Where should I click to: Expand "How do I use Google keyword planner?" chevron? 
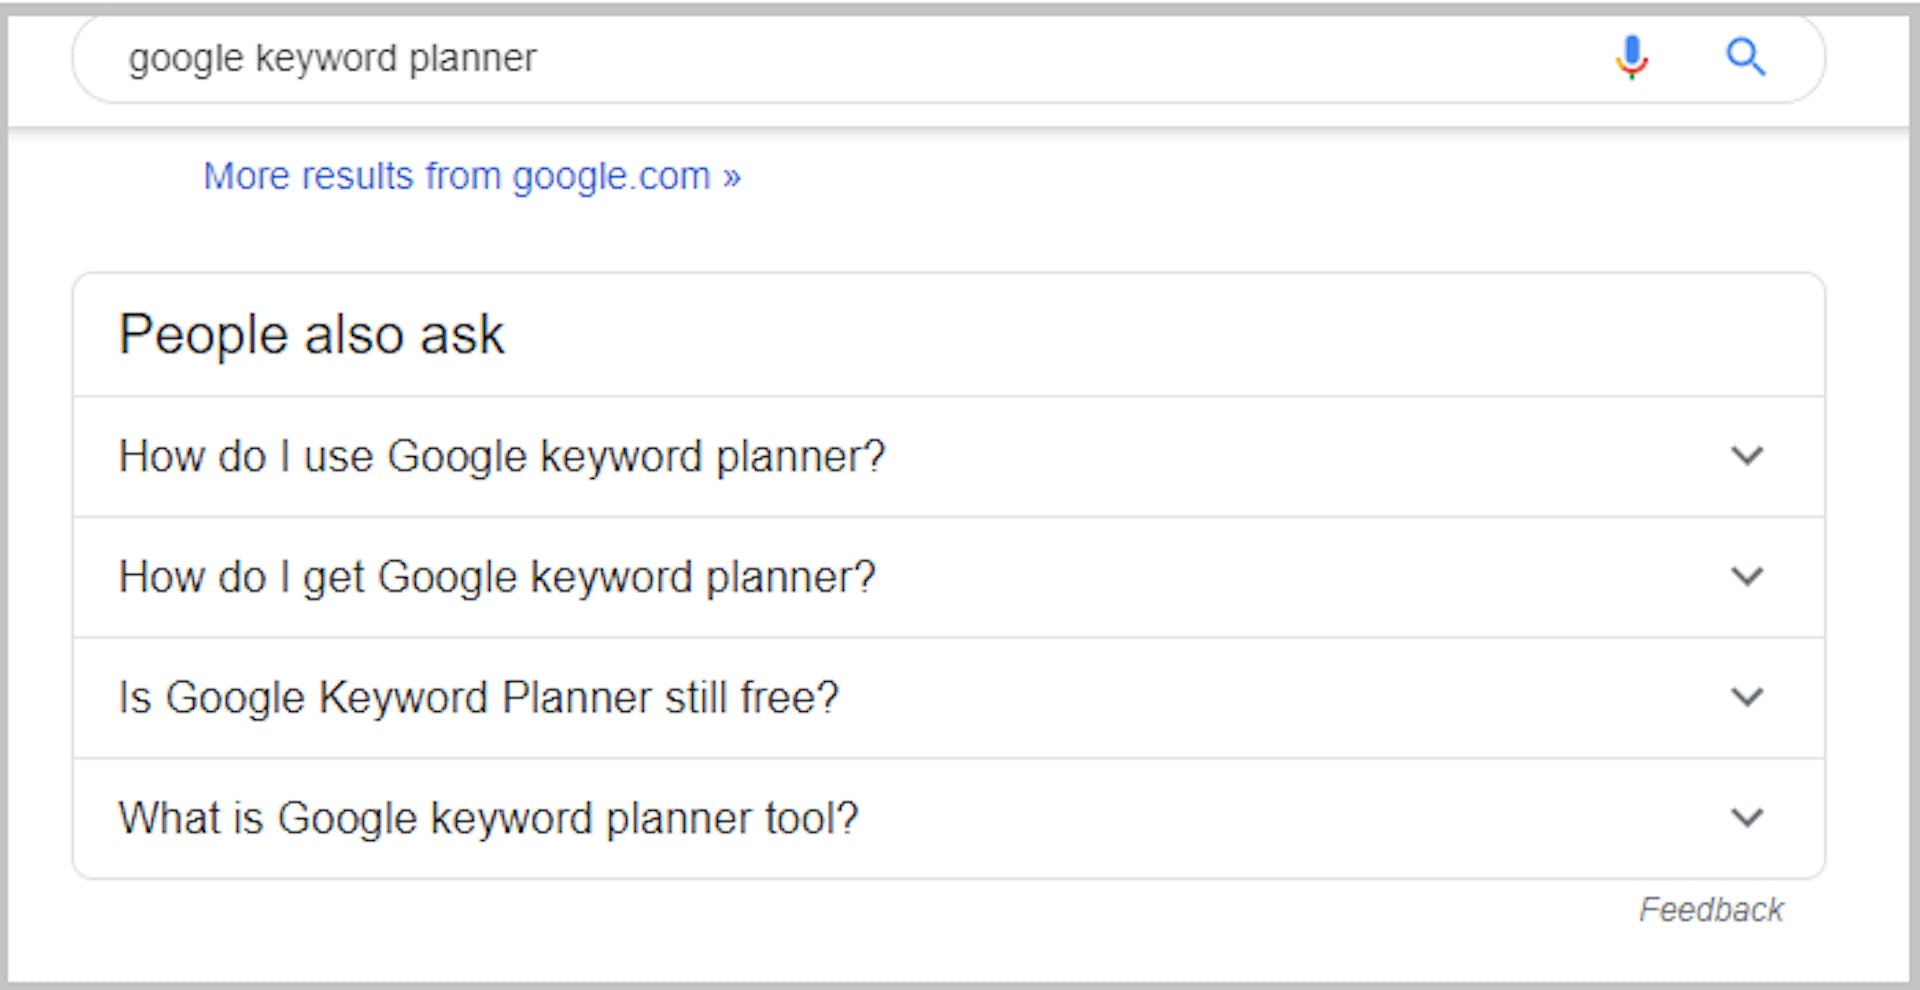[x=1746, y=456]
